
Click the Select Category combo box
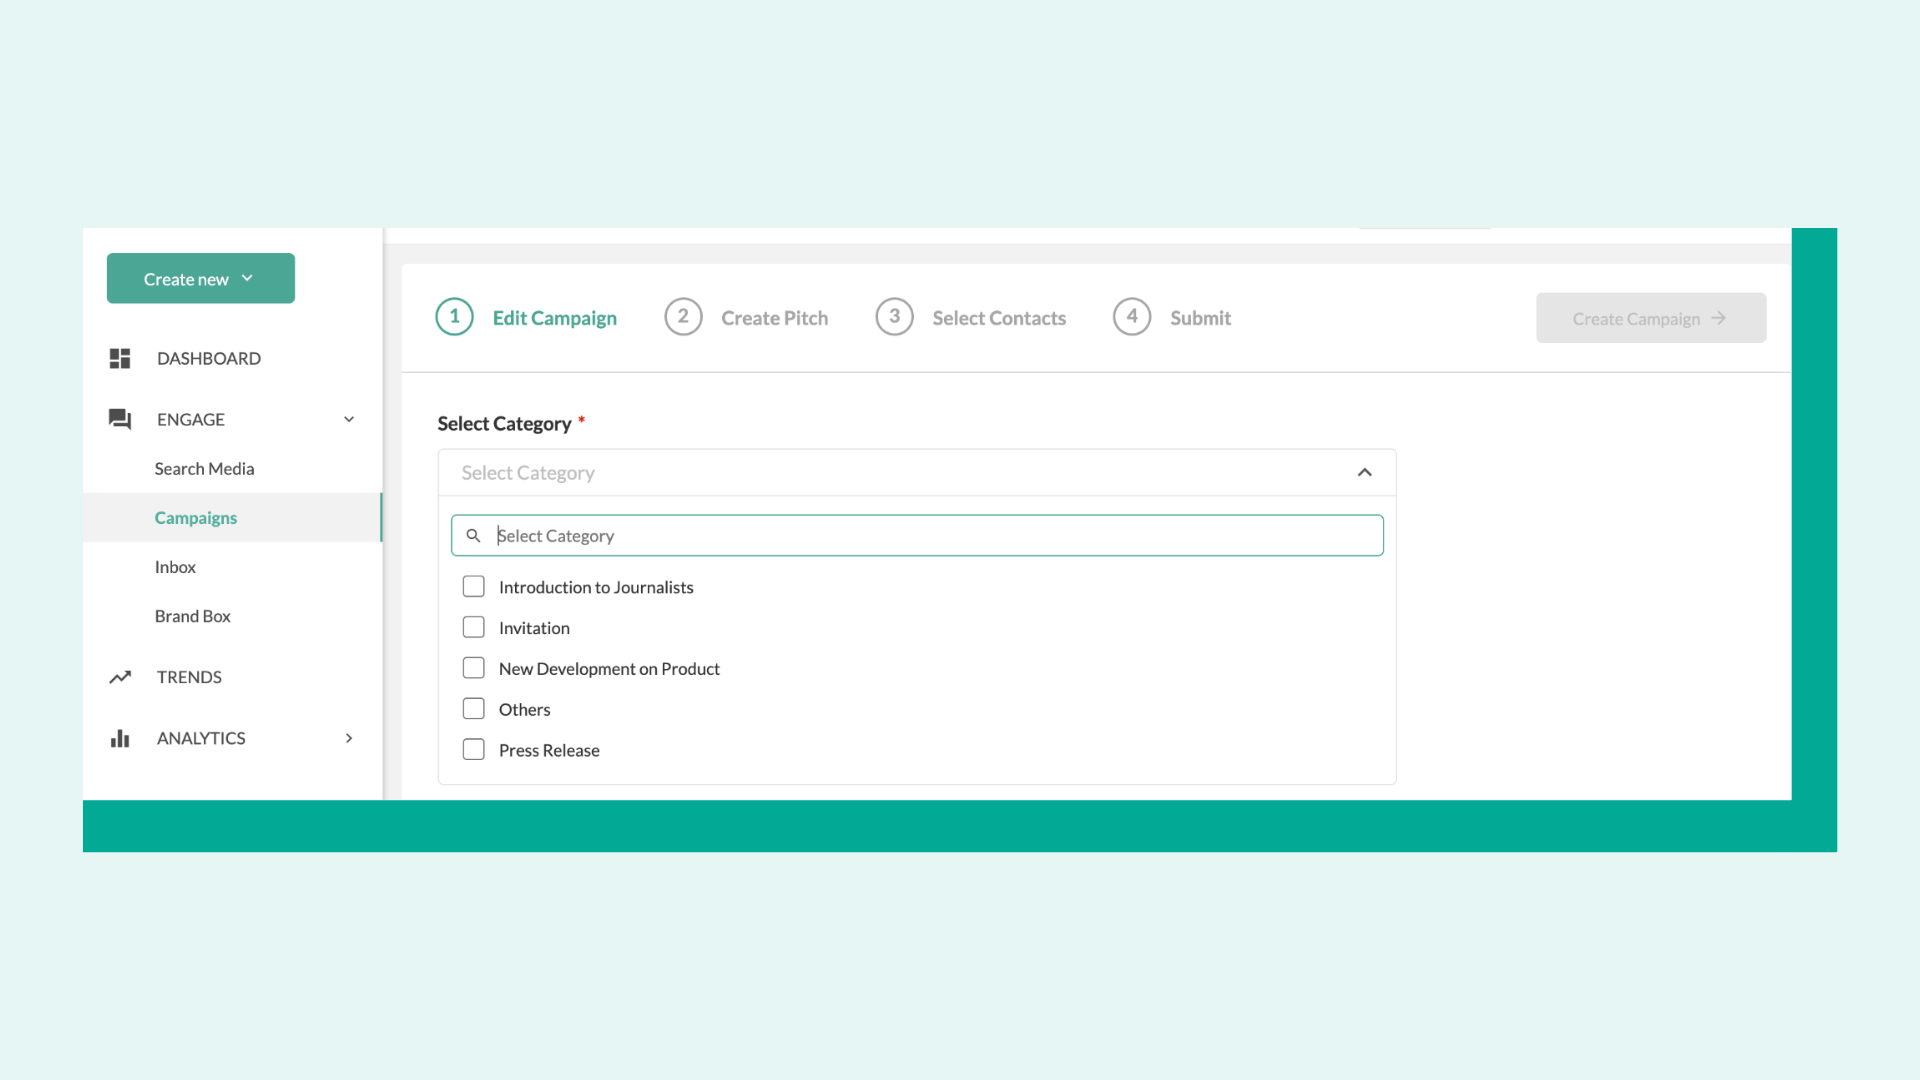917,472
